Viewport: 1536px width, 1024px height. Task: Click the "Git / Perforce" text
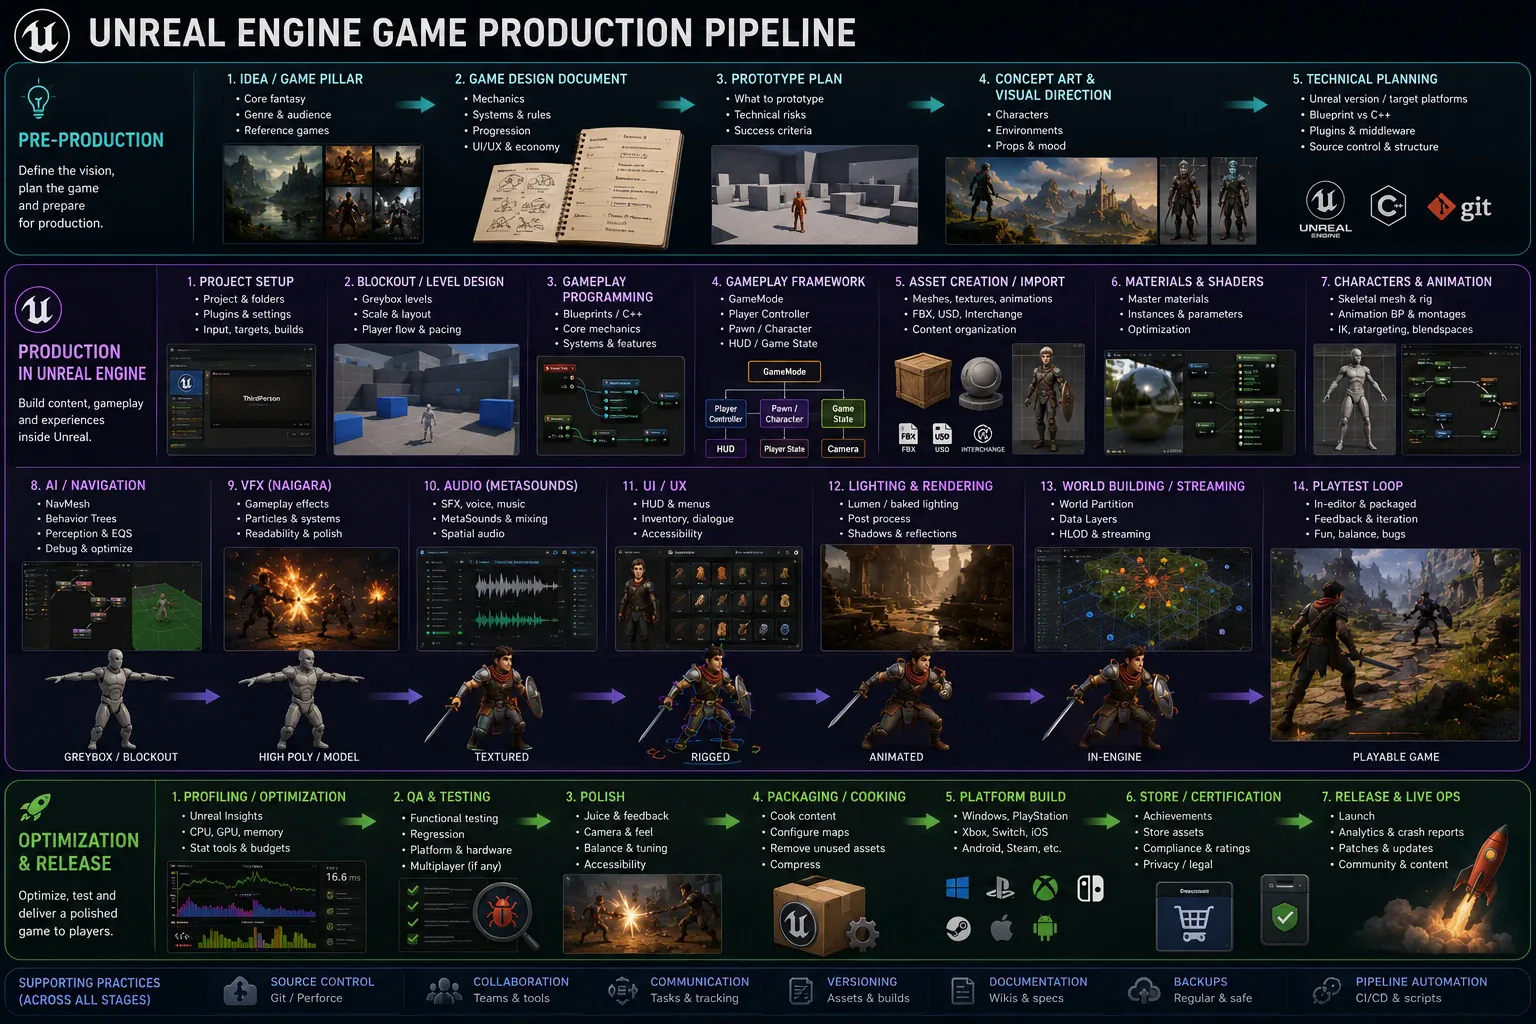(306, 998)
